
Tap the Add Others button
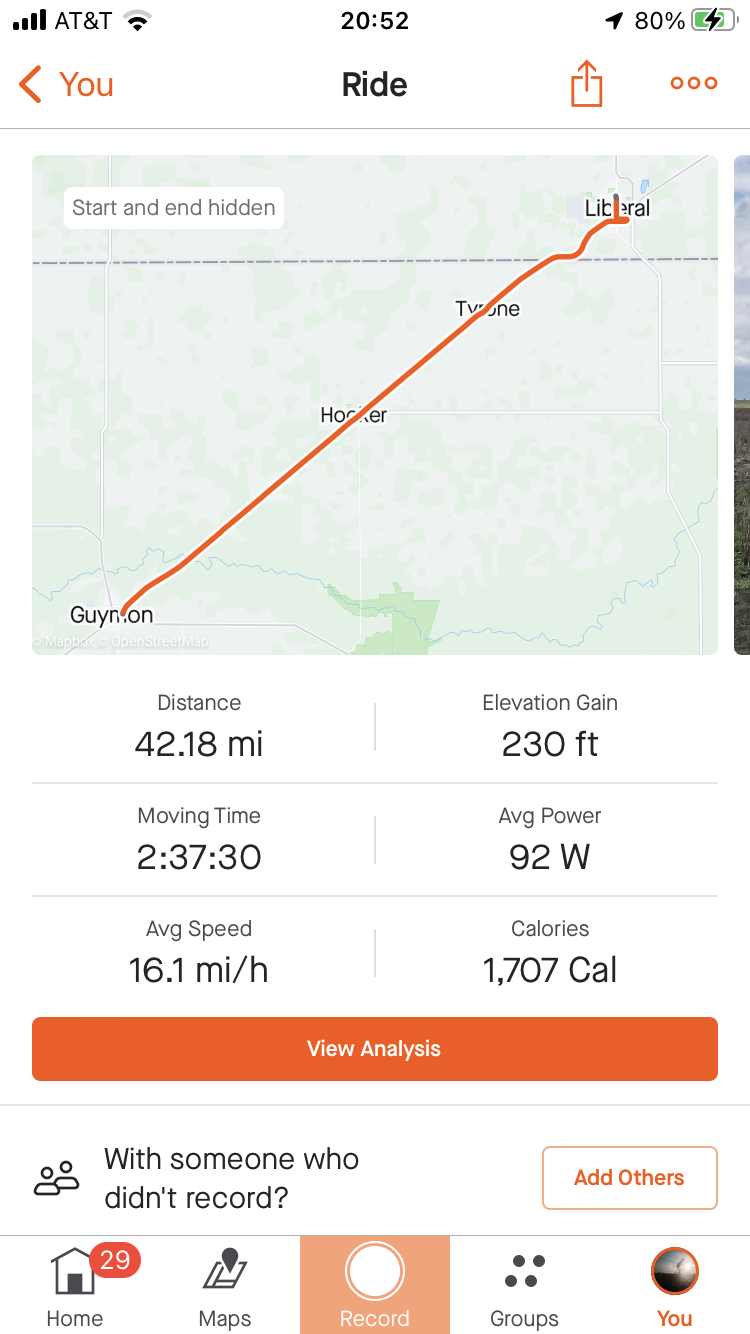[x=629, y=1178]
